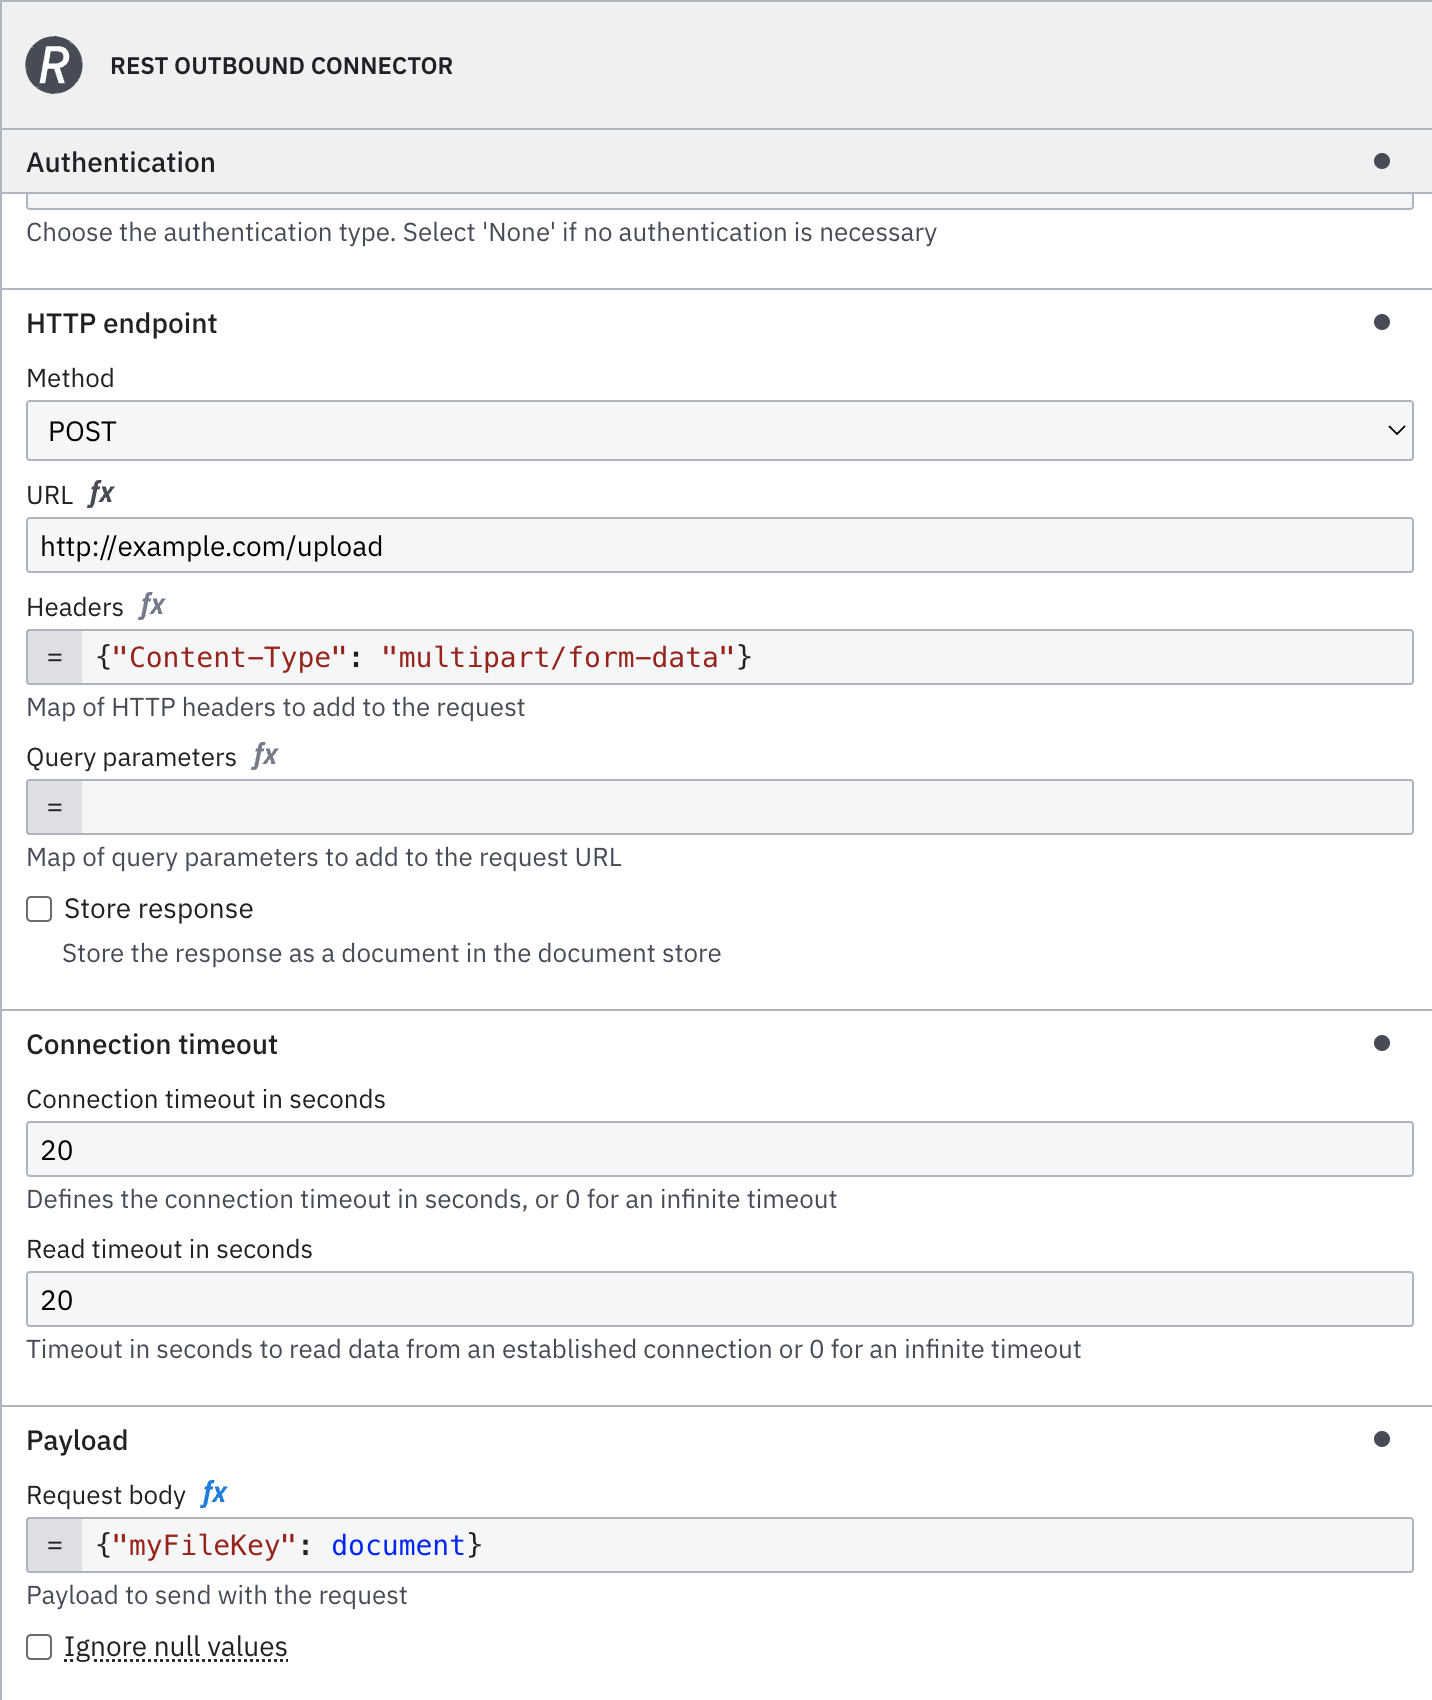Focus the Headers expression editor
Screen dimensions: 1432x1700
click(746, 658)
